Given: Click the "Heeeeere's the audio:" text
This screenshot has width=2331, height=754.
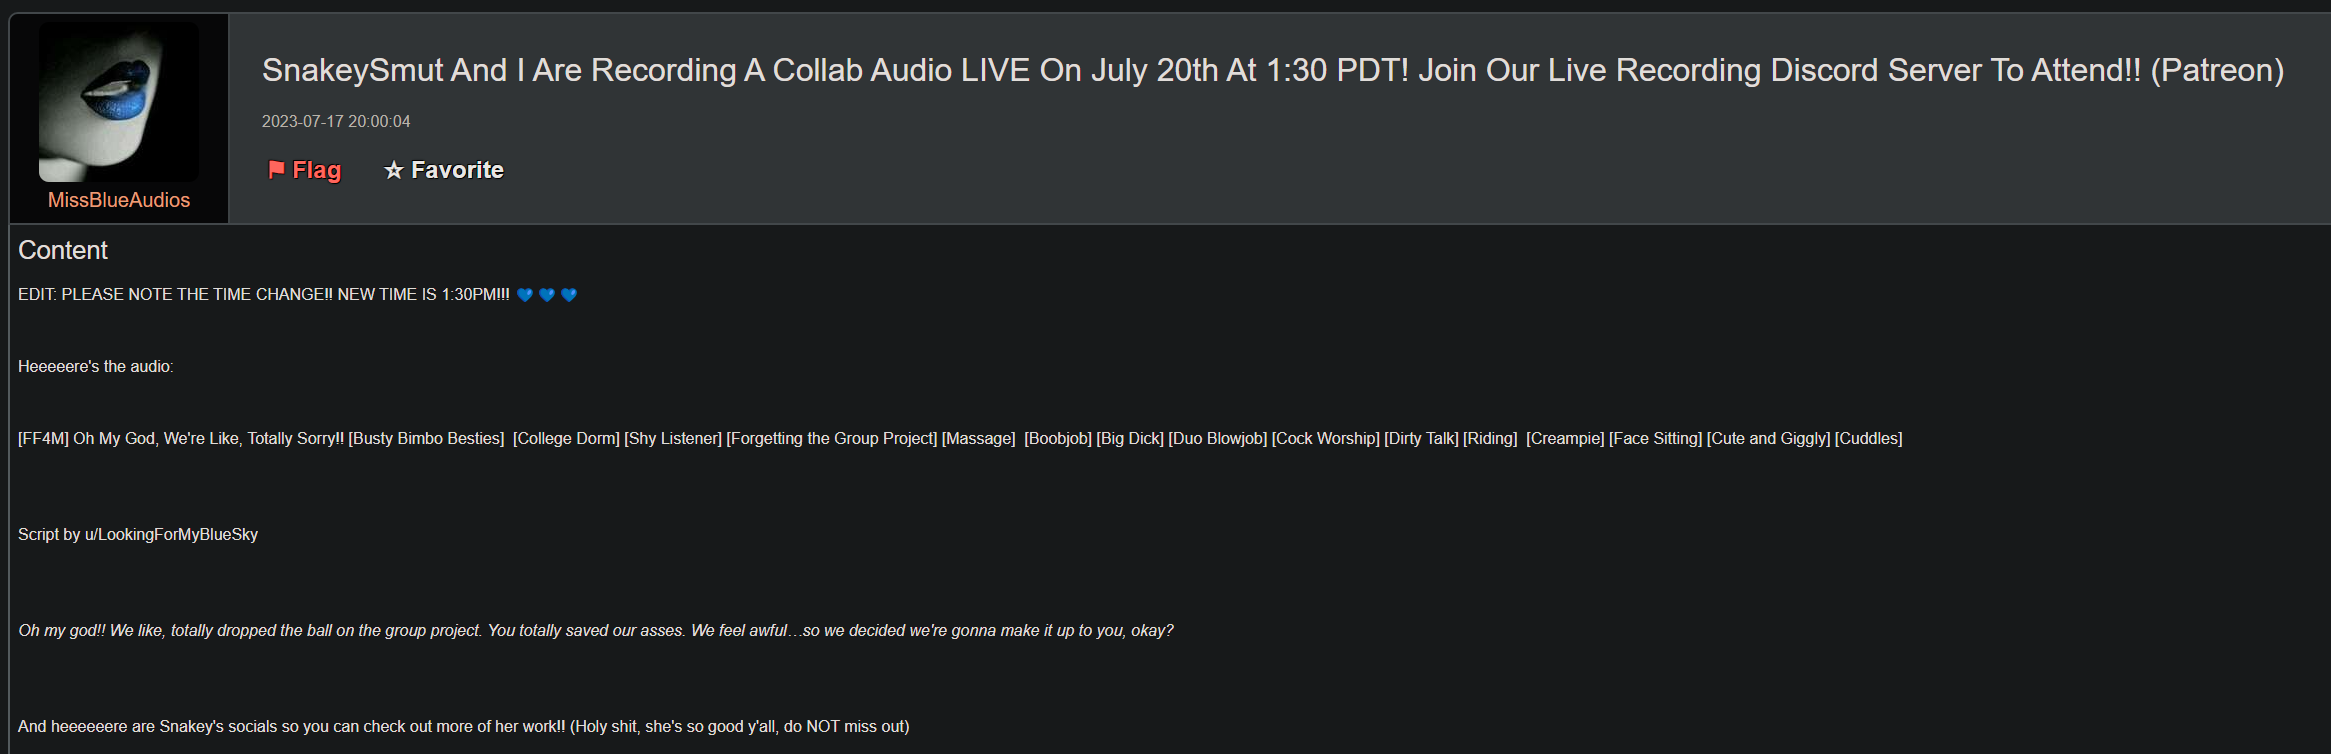Looking at the screenshot, I should coord(96,367).
